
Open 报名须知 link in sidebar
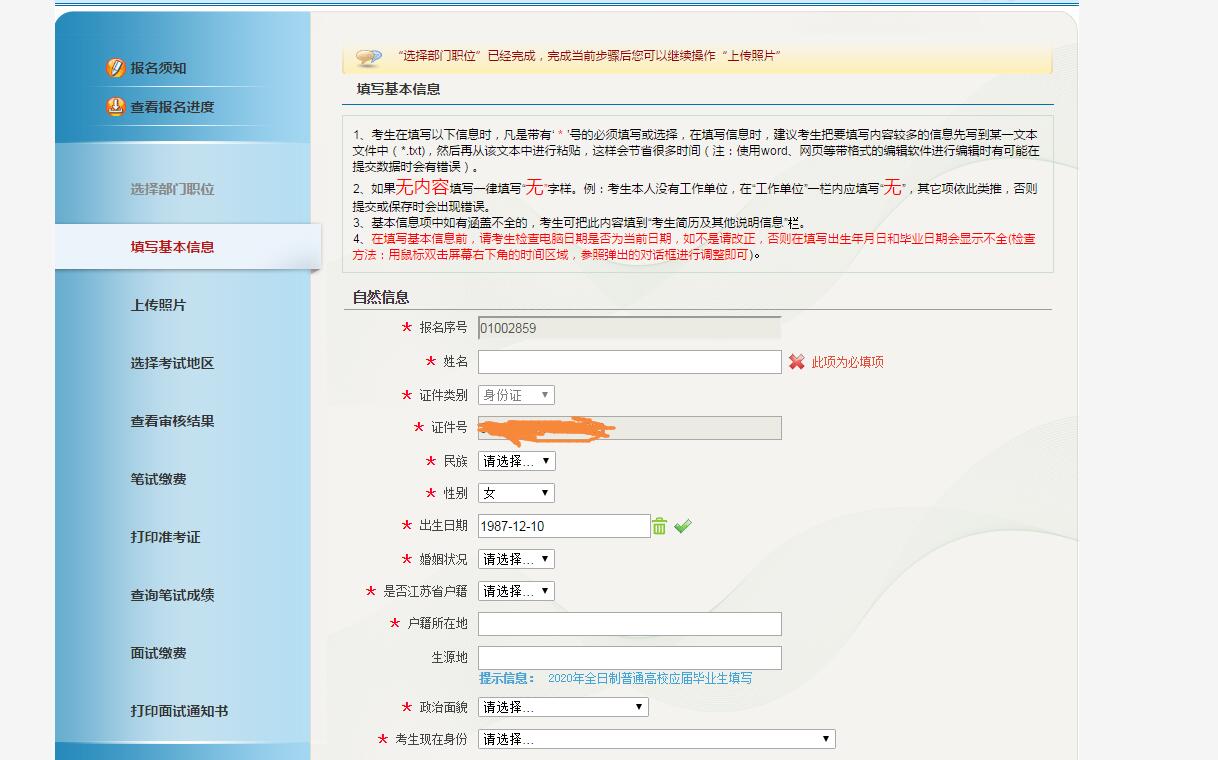158,68
